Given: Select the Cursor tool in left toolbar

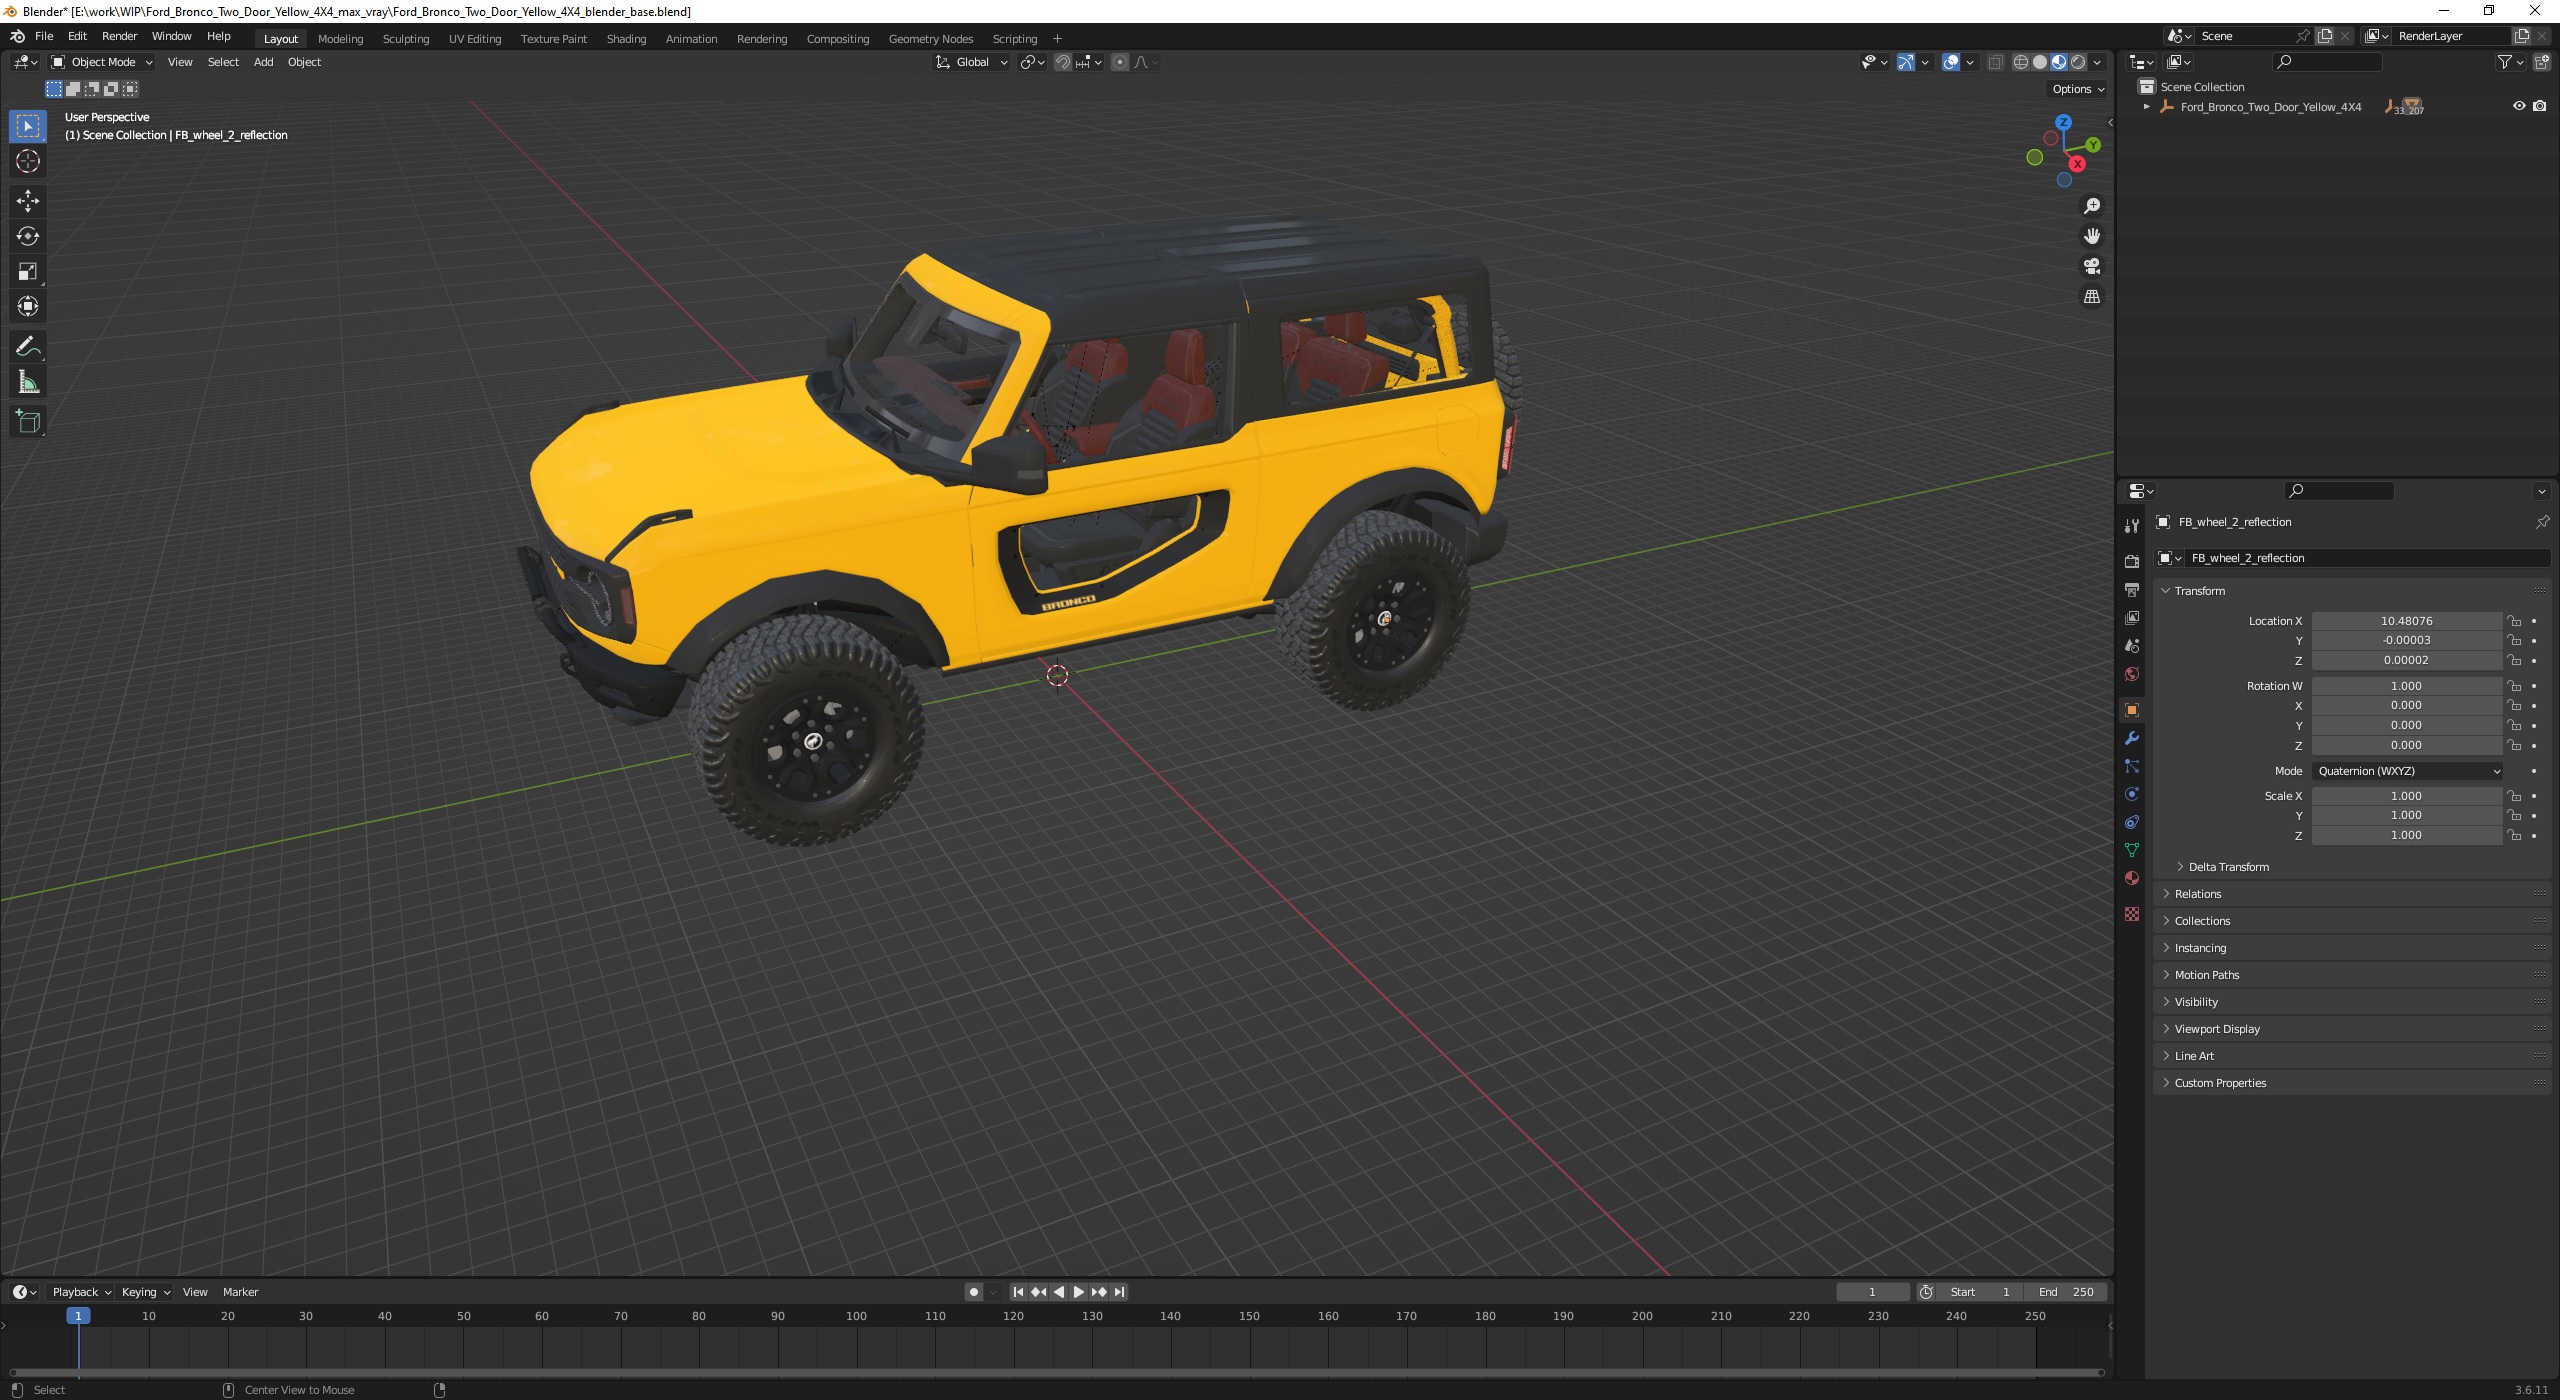Looking at the screenshot, I should click(28, 161).
